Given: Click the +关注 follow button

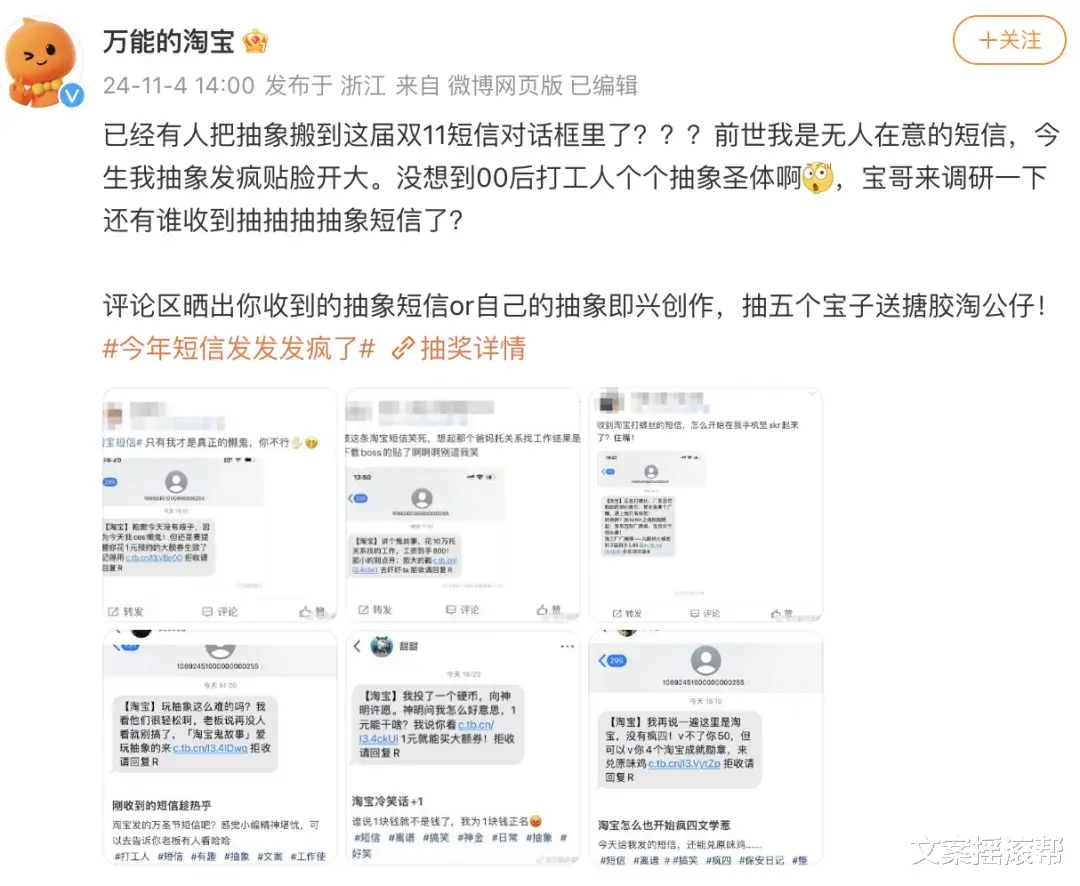Looking at the screenshot, I should 1009,41.
